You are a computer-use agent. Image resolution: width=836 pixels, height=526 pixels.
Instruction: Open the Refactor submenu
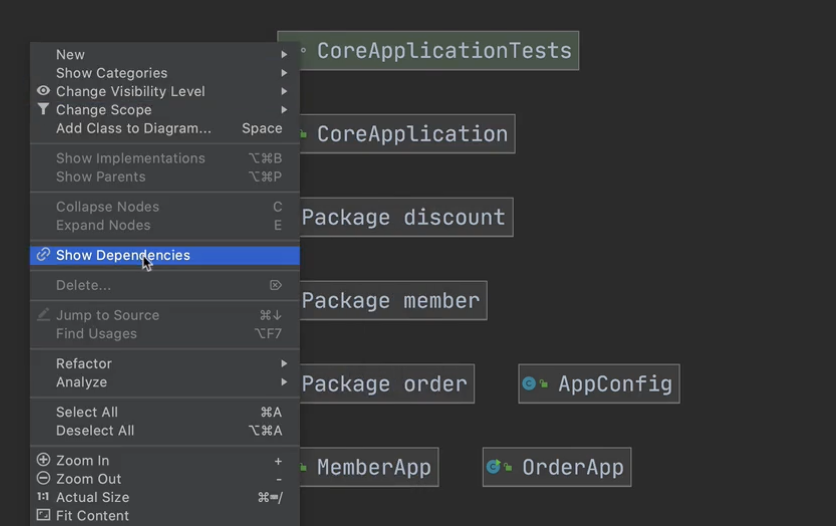pyautogui.click(x=284, y=364)
